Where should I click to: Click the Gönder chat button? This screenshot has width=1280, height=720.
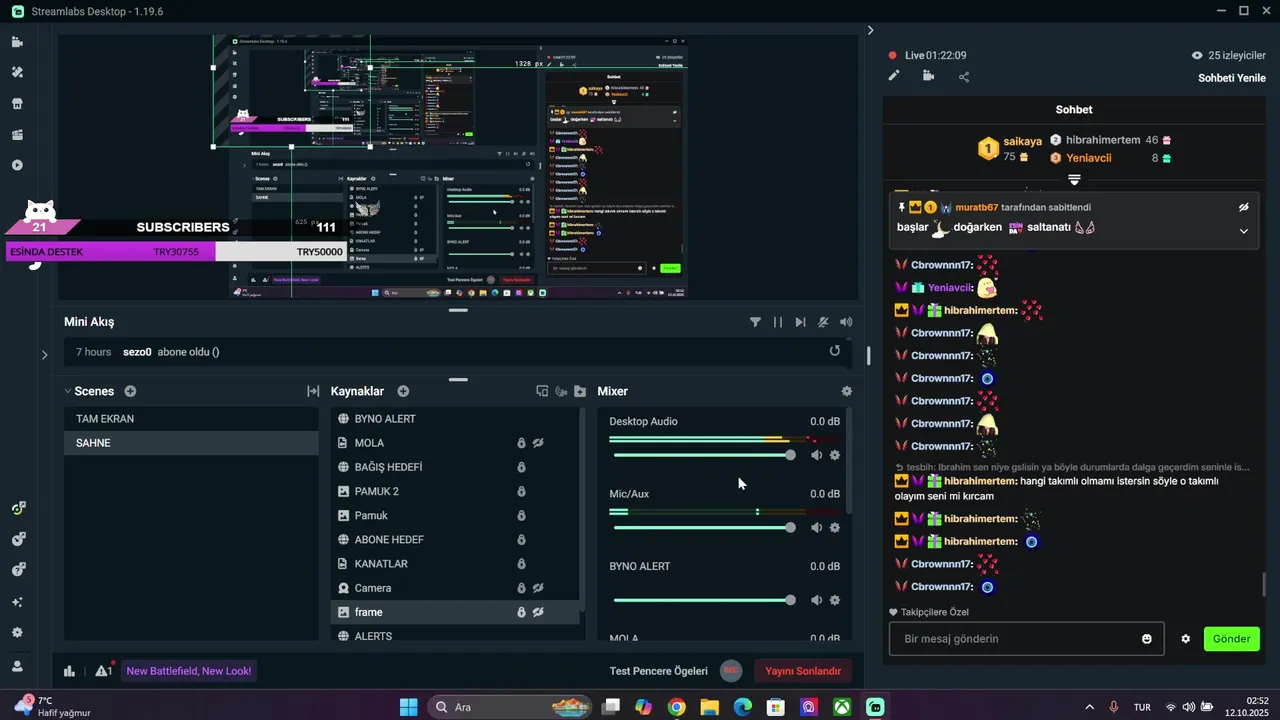[x=1231, y=639]
